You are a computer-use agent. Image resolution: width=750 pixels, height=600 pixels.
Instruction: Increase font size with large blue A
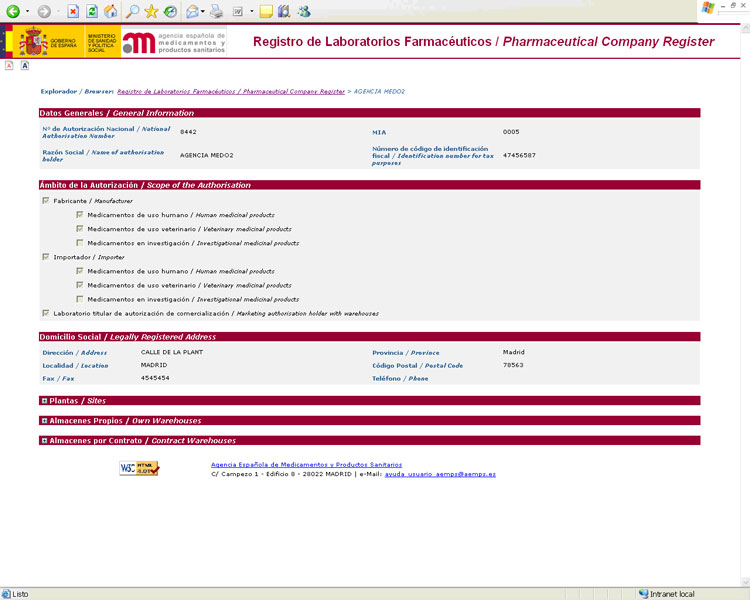(25, 65)
